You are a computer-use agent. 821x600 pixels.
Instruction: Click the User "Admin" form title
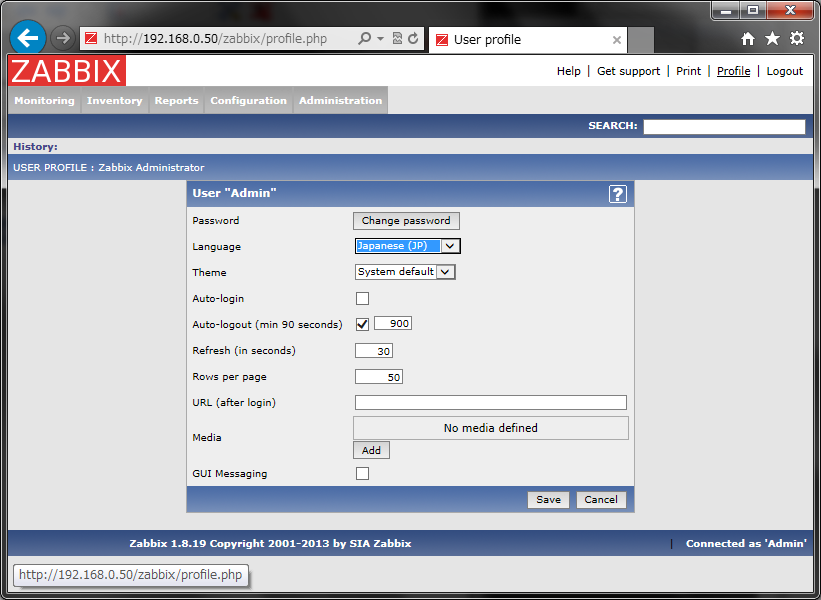[x=234, y=193]
